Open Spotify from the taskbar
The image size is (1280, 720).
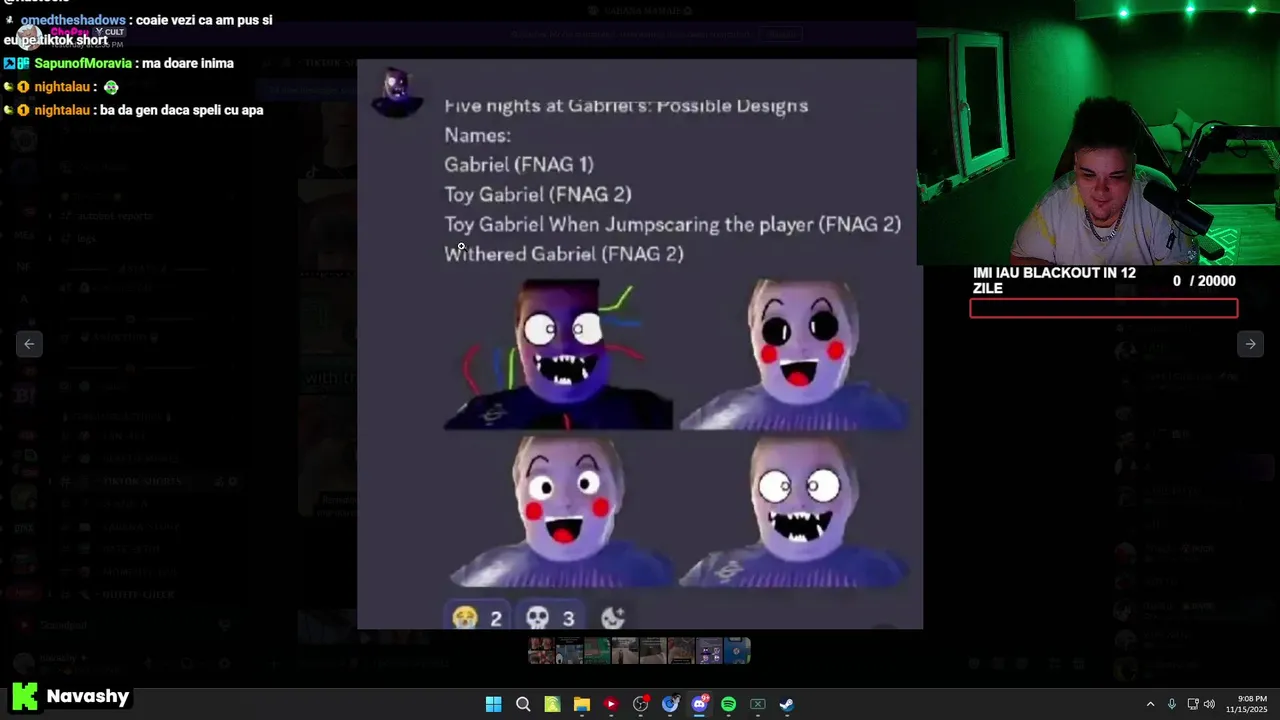[x=728, y=704]
